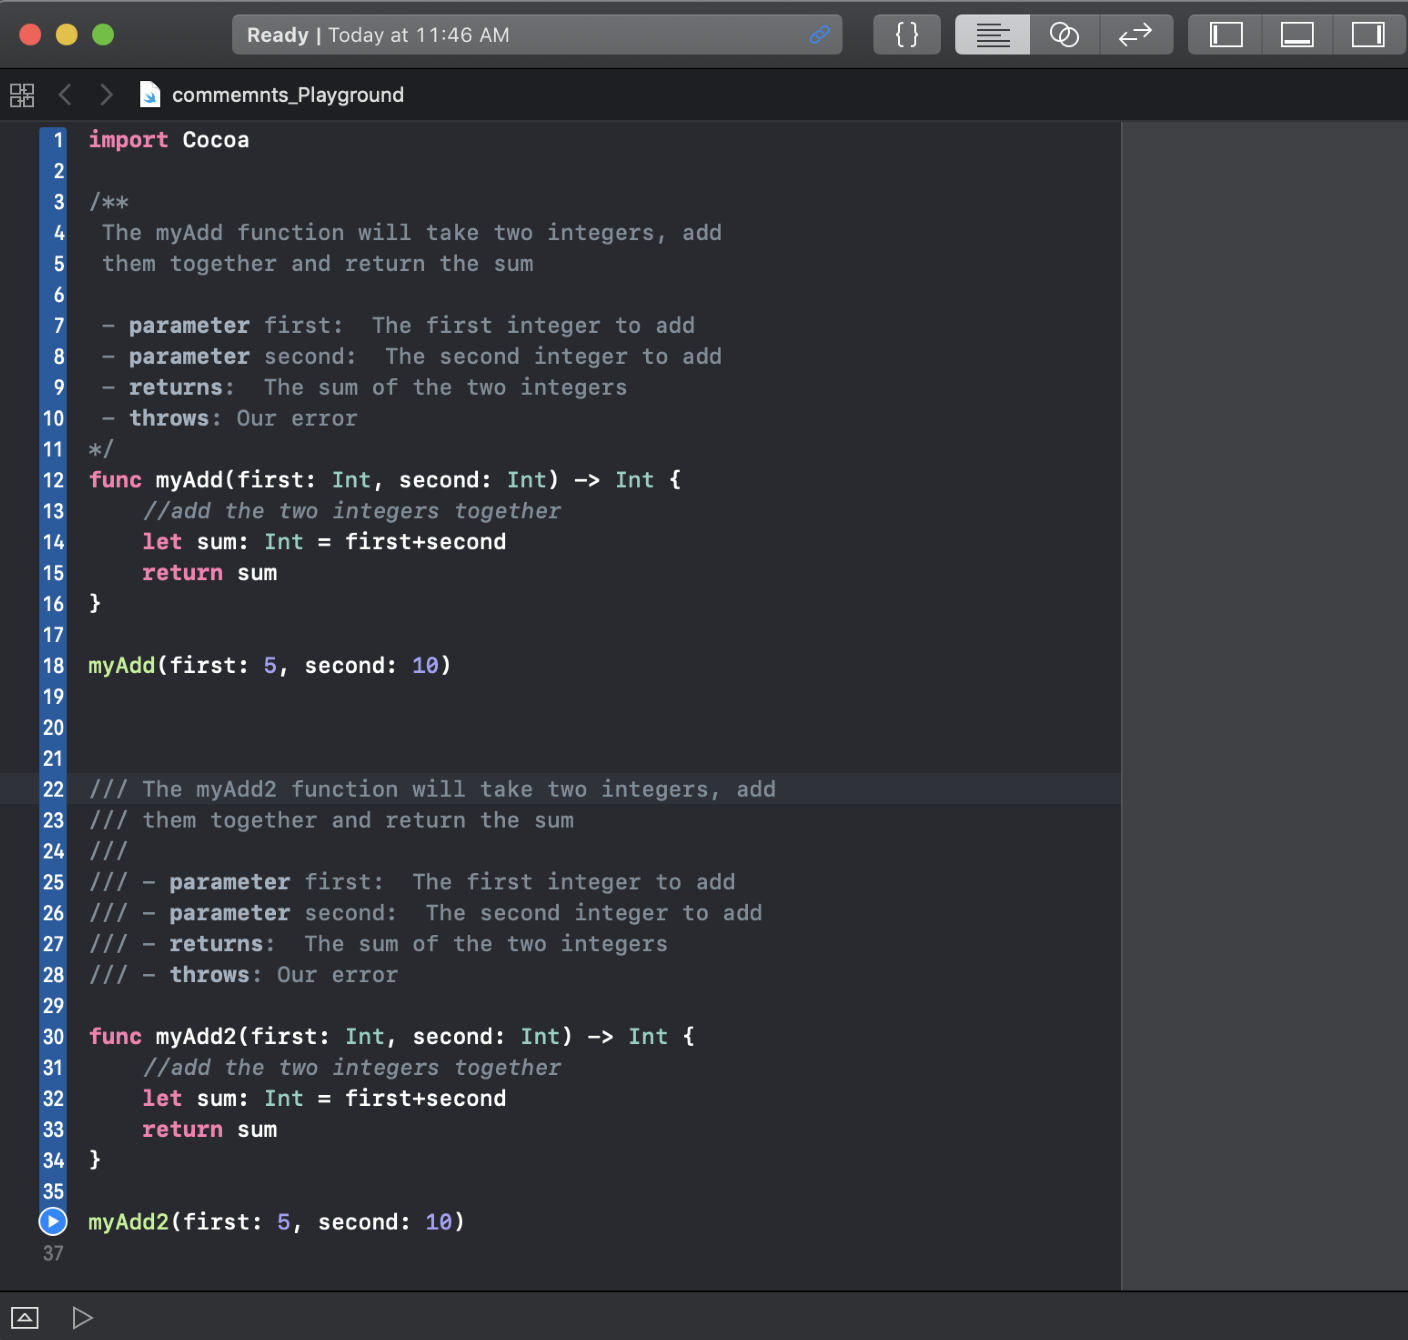The height and width of the screenshot is (1340, 1408).
Task: Click the Swift playground file icon
Action: pos(150,95)
